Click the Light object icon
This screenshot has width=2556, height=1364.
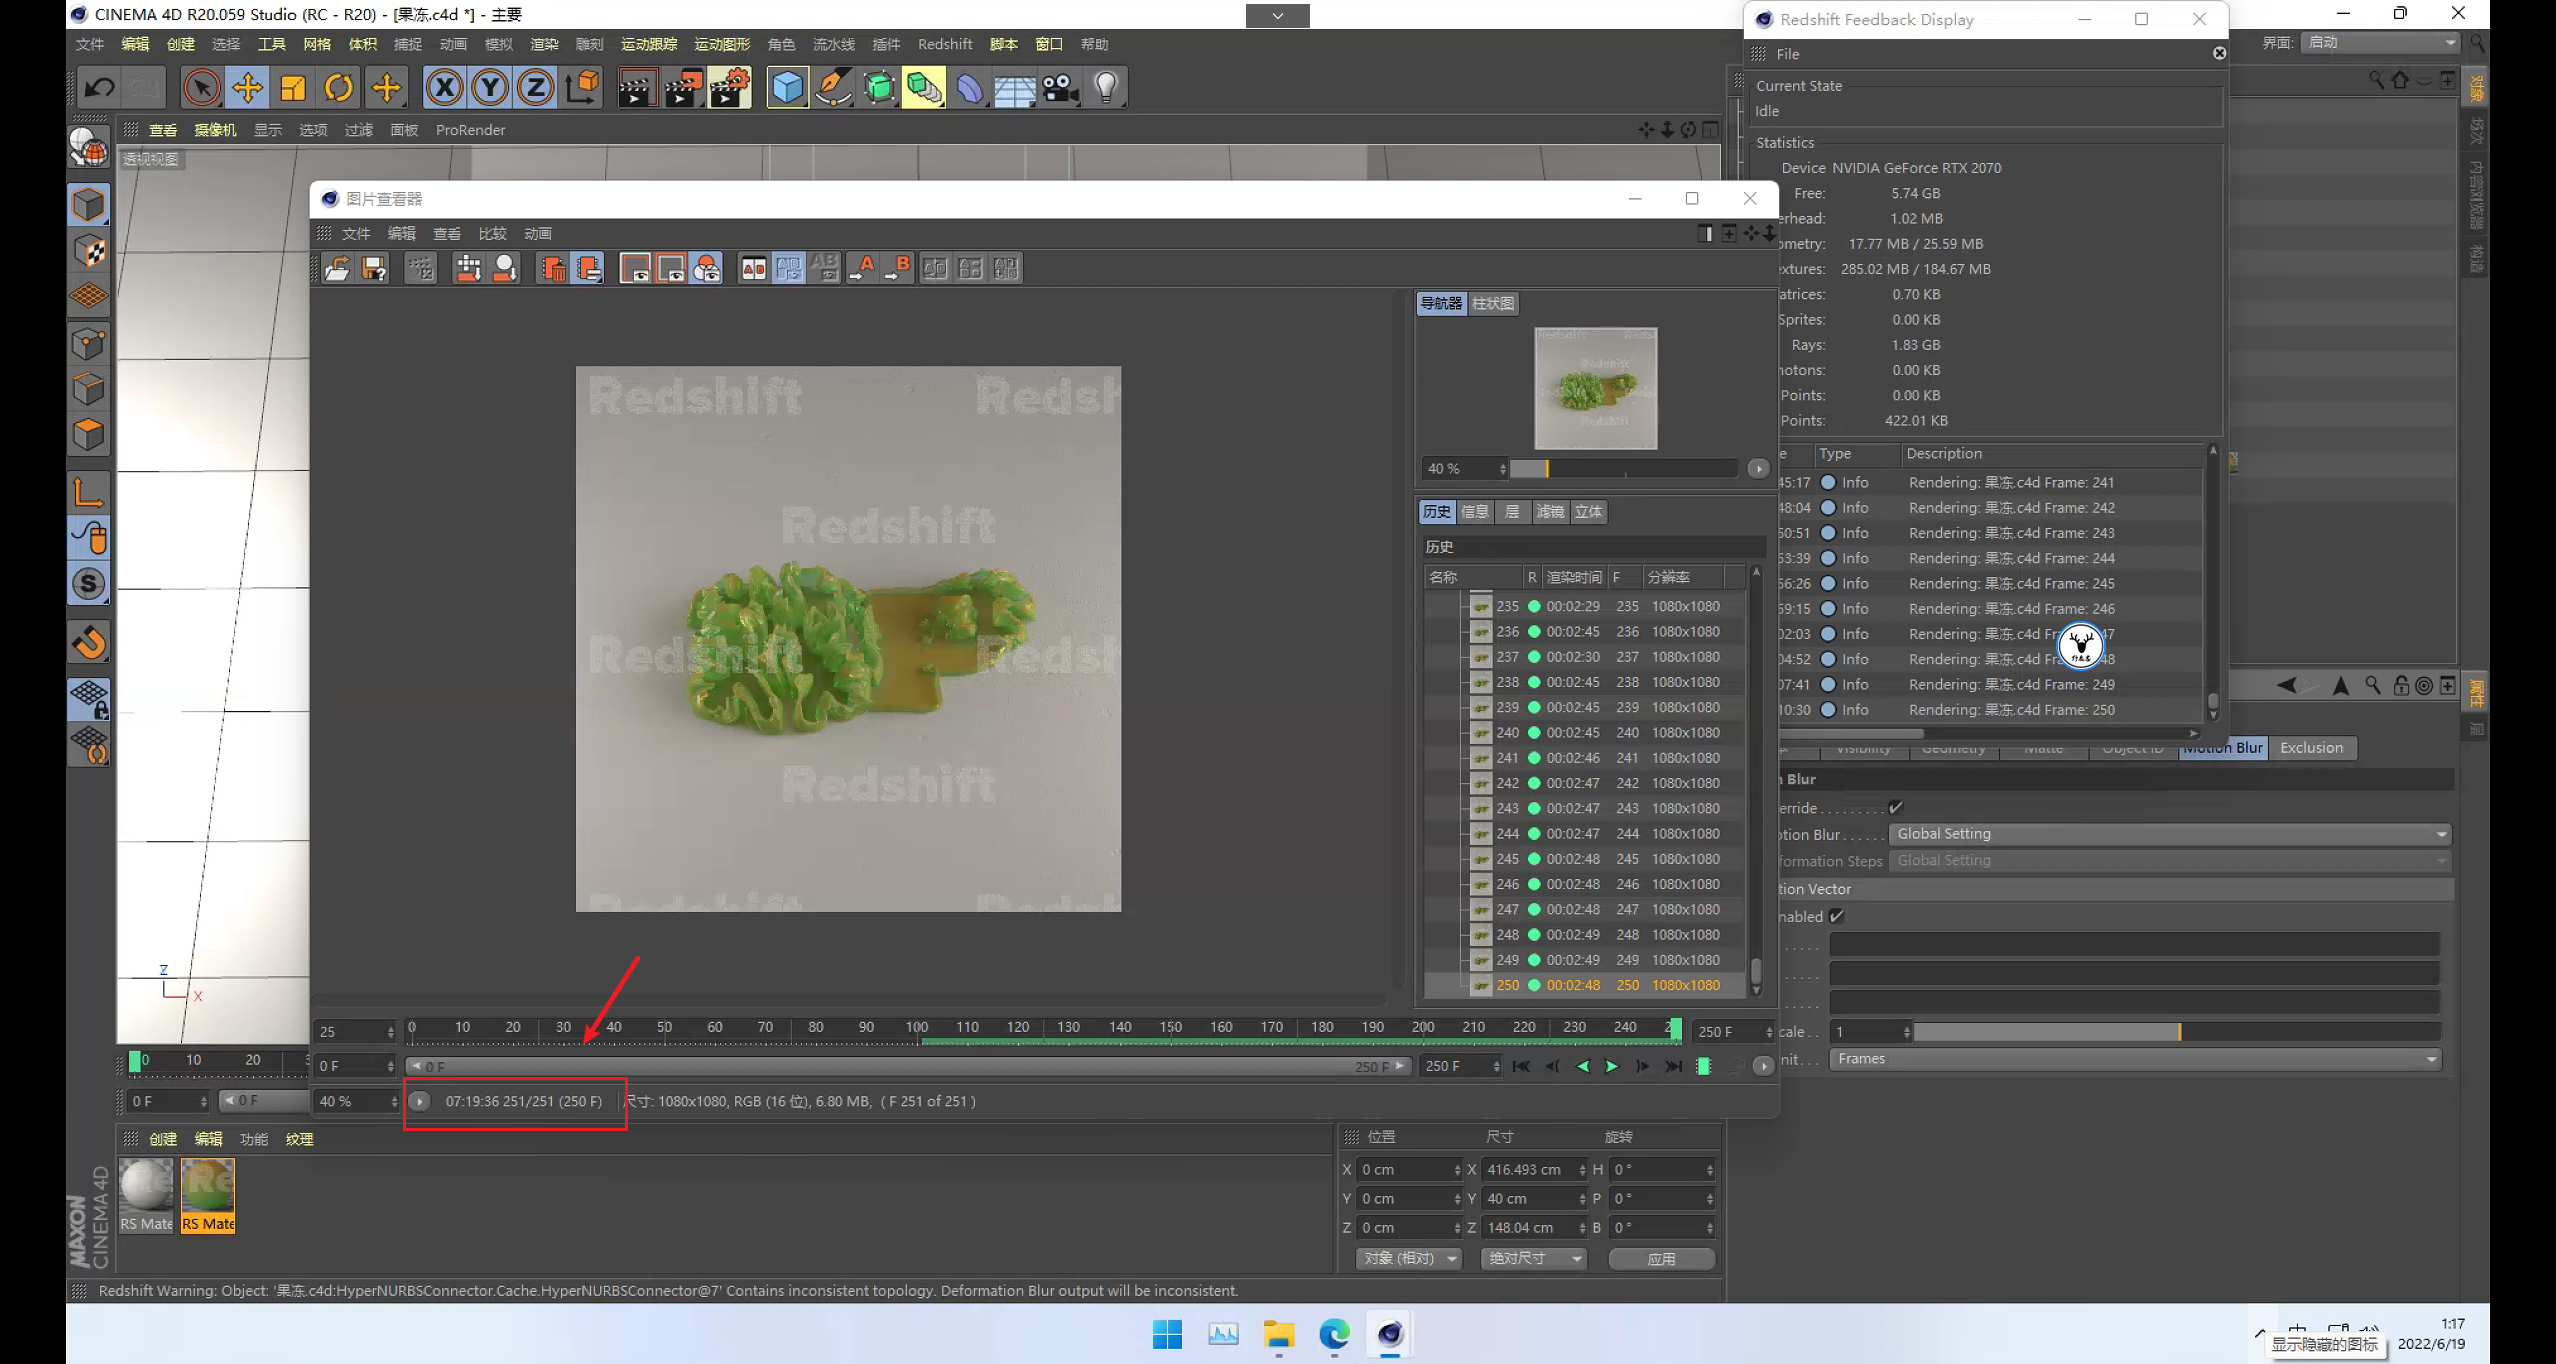[x=1106, y=88]
